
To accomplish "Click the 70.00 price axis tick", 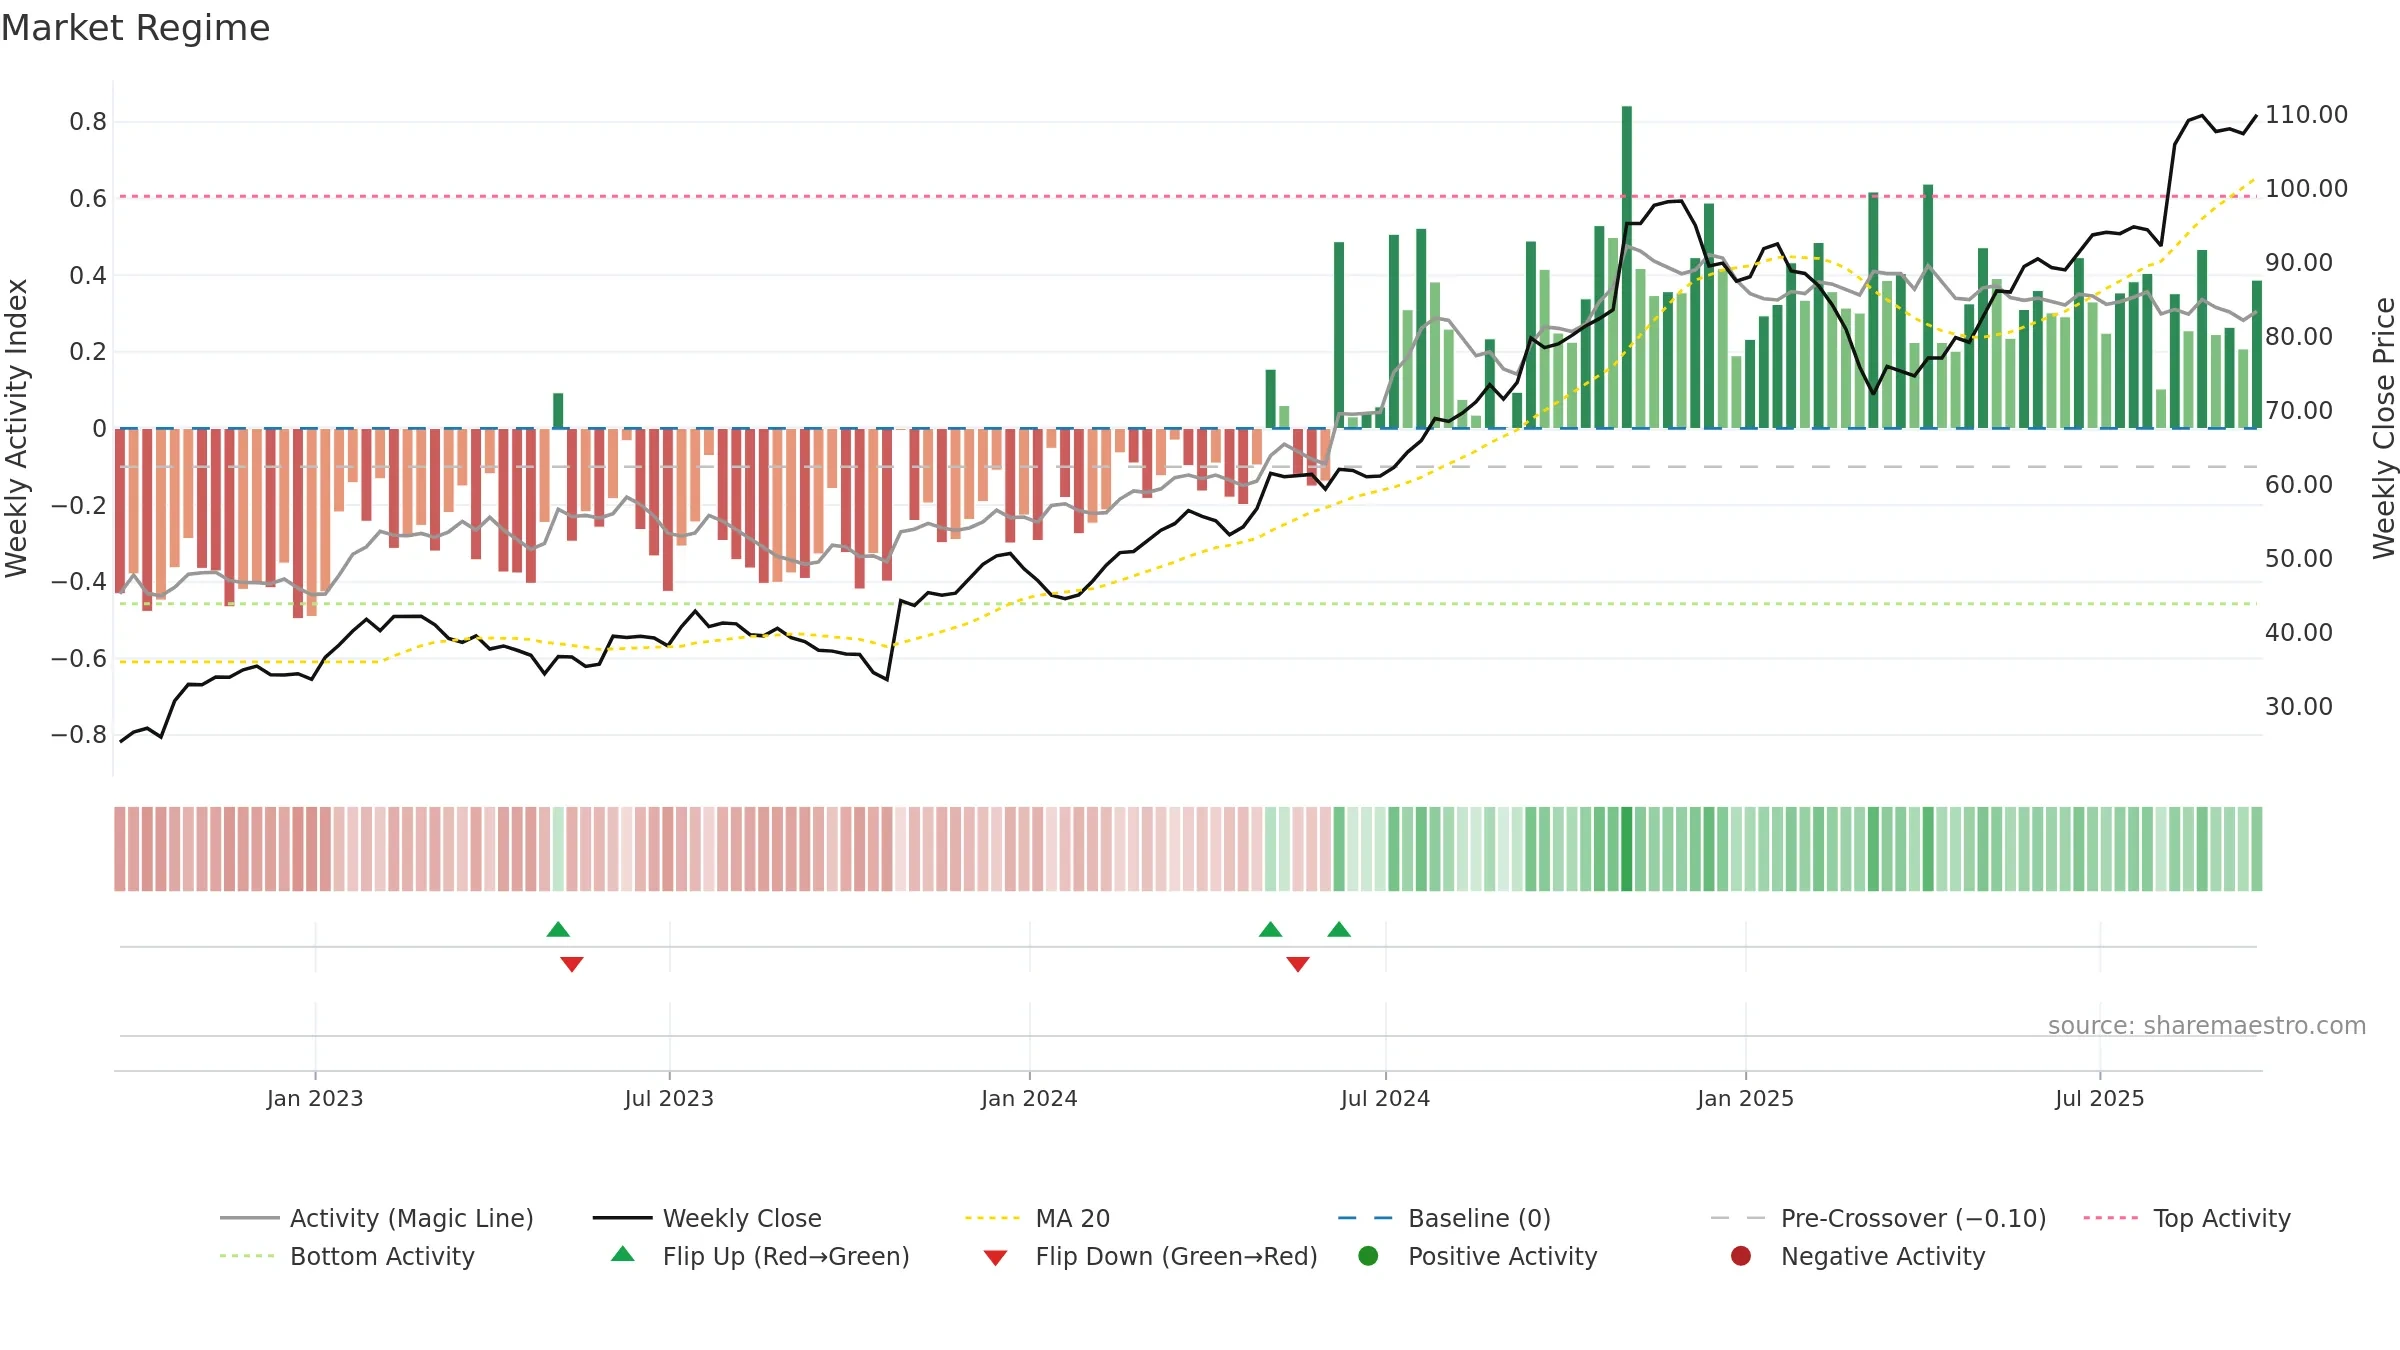I will pos(2299,411).
